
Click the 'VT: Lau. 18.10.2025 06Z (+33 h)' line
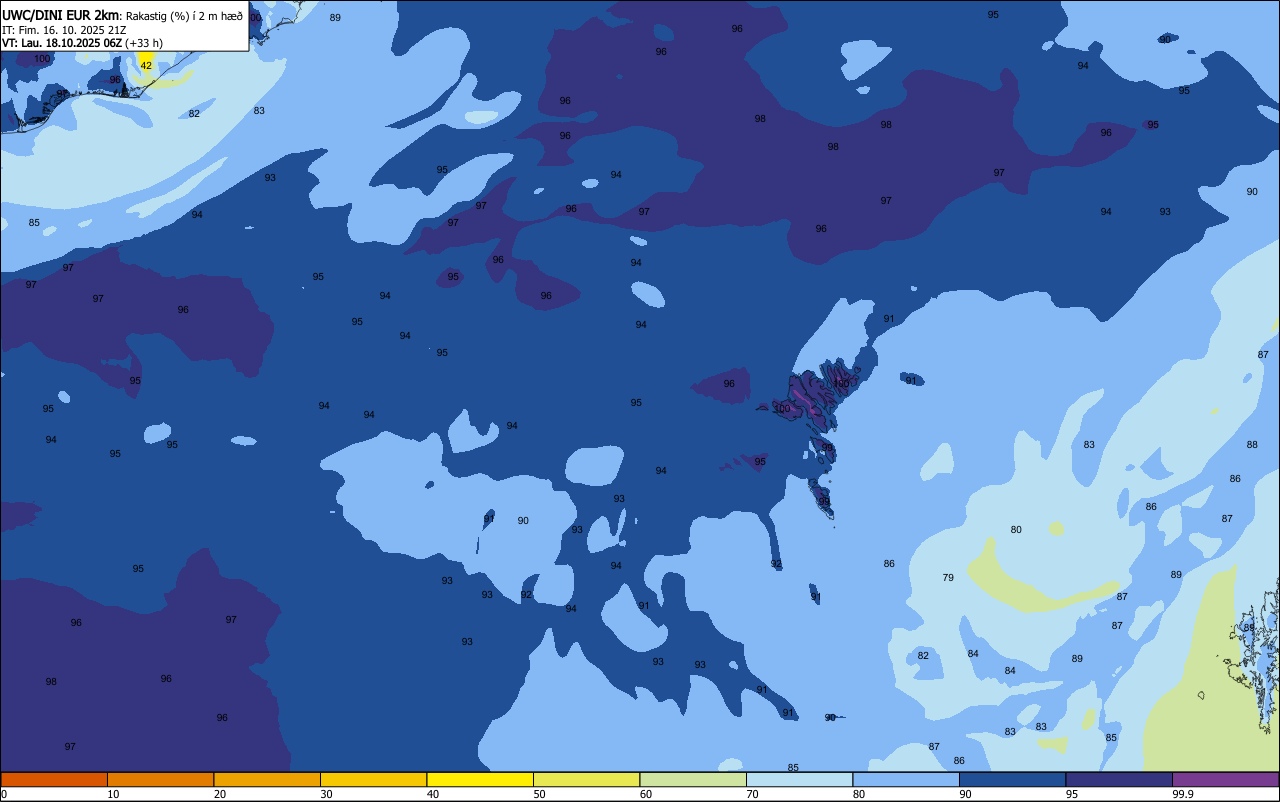tap(82, 43)
